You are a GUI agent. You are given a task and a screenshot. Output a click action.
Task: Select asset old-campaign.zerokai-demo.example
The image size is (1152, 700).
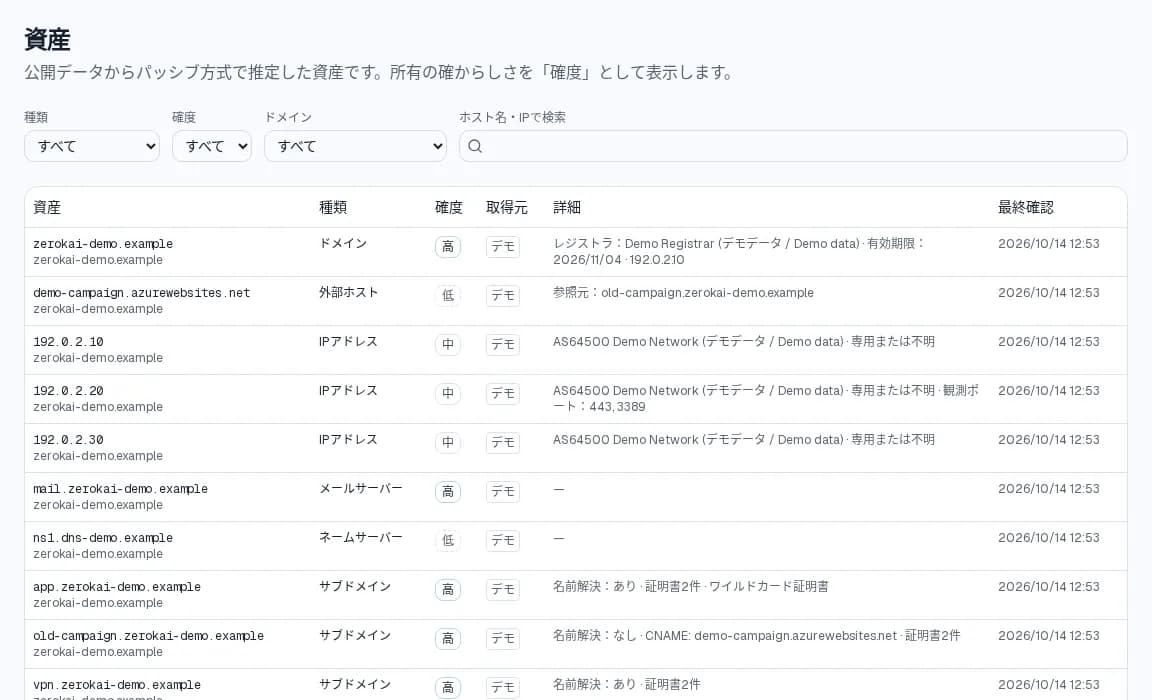148,636
